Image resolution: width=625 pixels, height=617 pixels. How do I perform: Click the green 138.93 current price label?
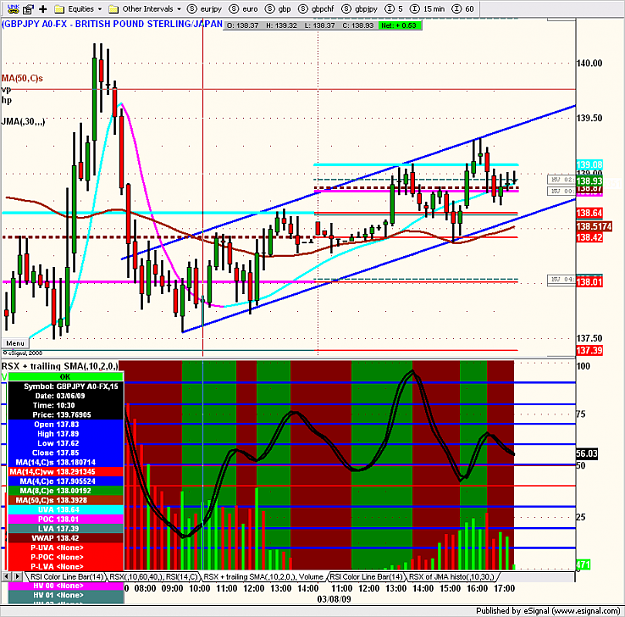click(589, 181)
